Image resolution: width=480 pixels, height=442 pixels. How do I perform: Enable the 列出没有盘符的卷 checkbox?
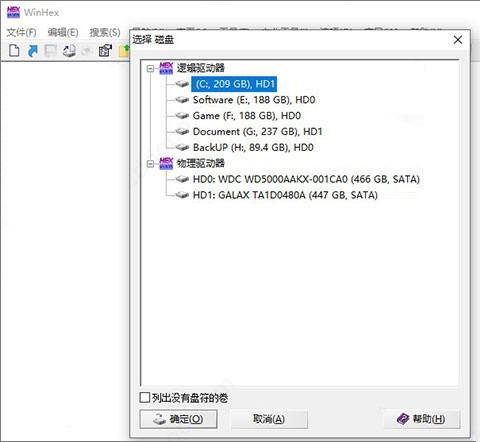coord(144,397)
